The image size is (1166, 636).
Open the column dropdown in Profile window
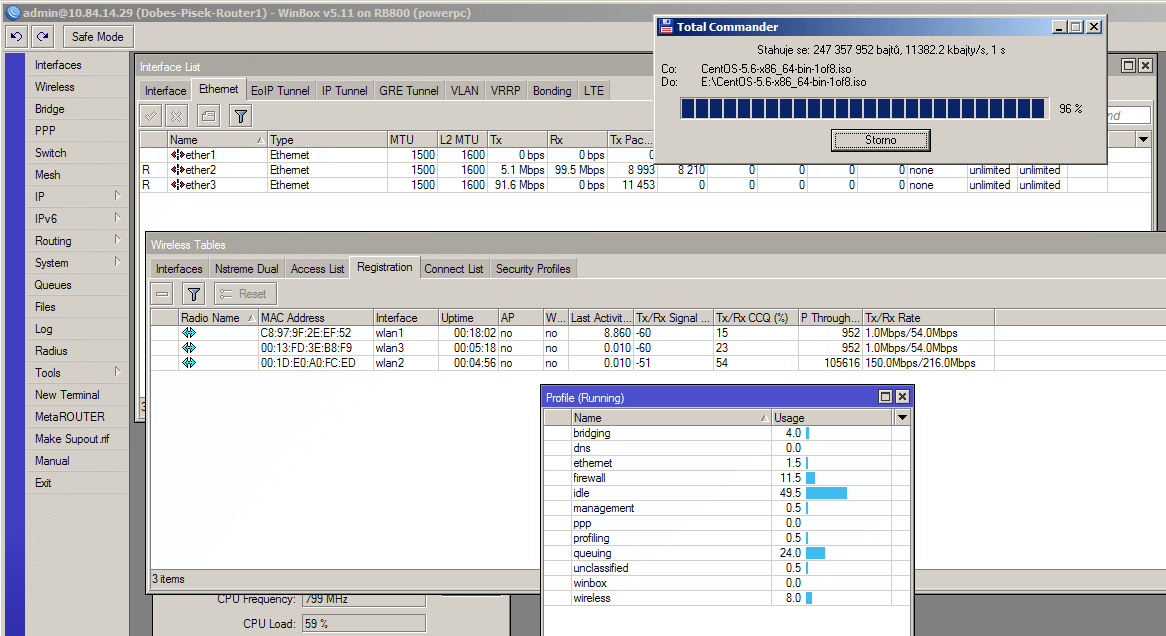point(902,417)
